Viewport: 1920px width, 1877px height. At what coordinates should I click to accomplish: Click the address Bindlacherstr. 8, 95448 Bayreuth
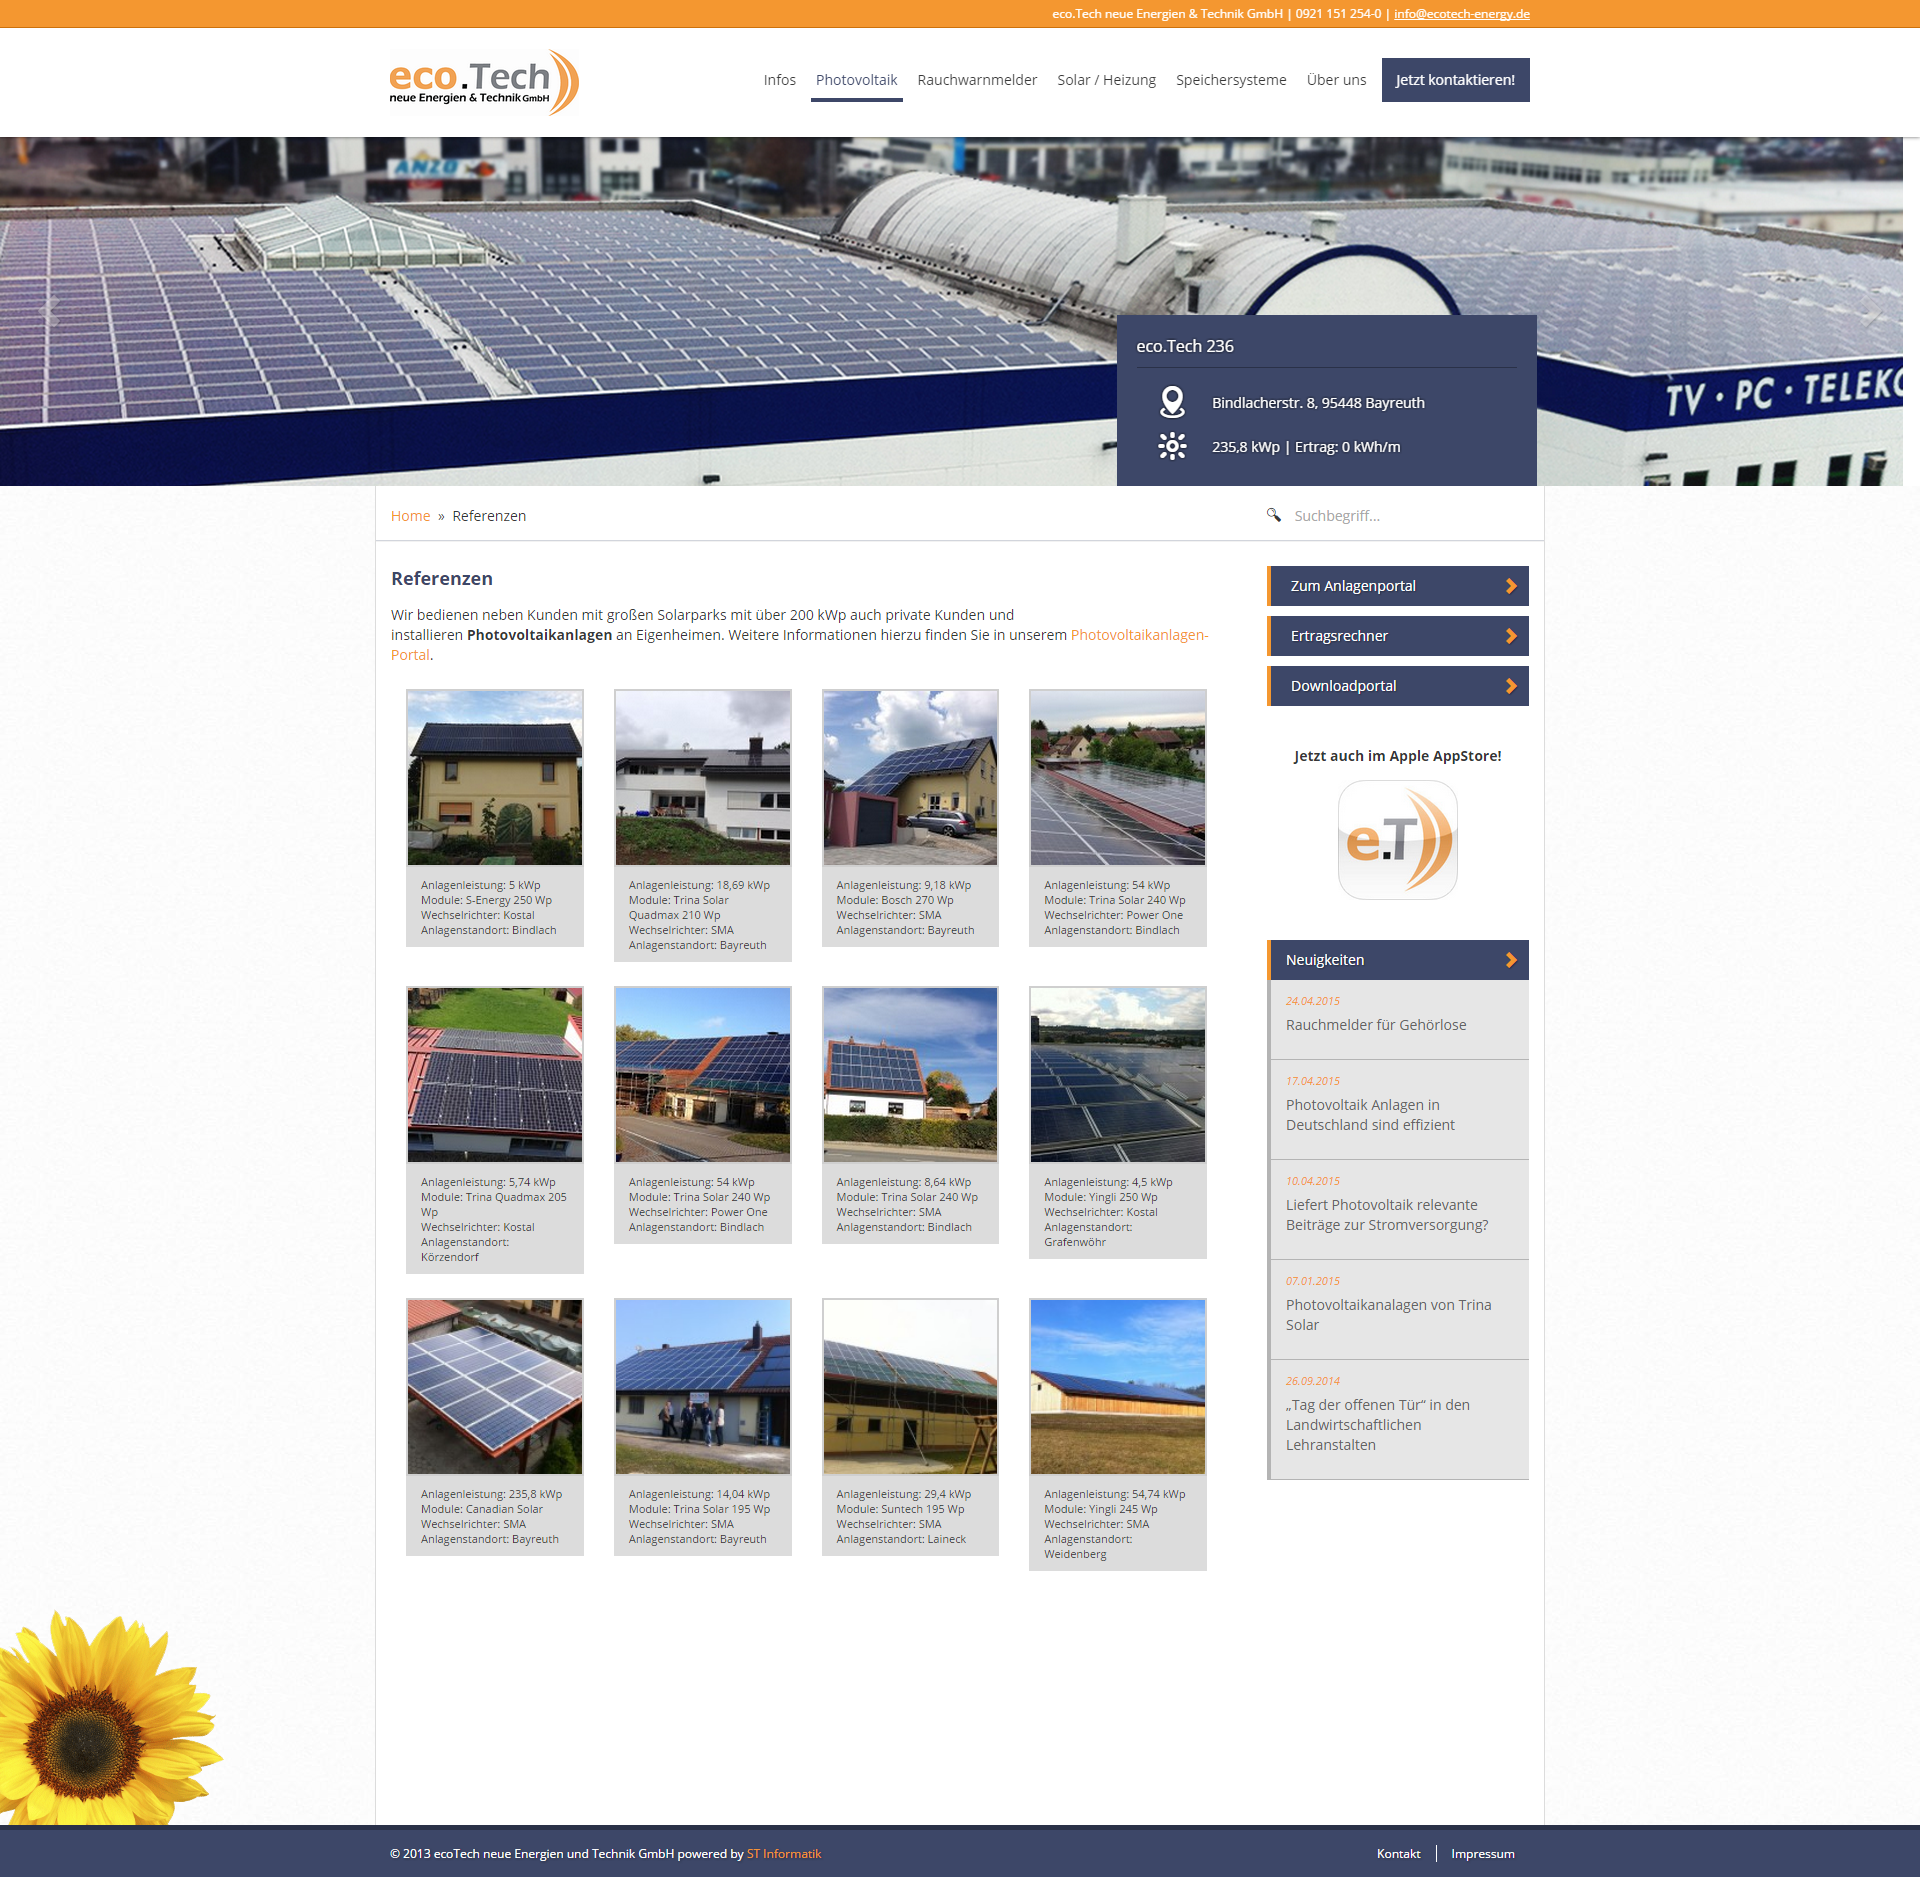pyautogui.click(x=1318, y=403)
